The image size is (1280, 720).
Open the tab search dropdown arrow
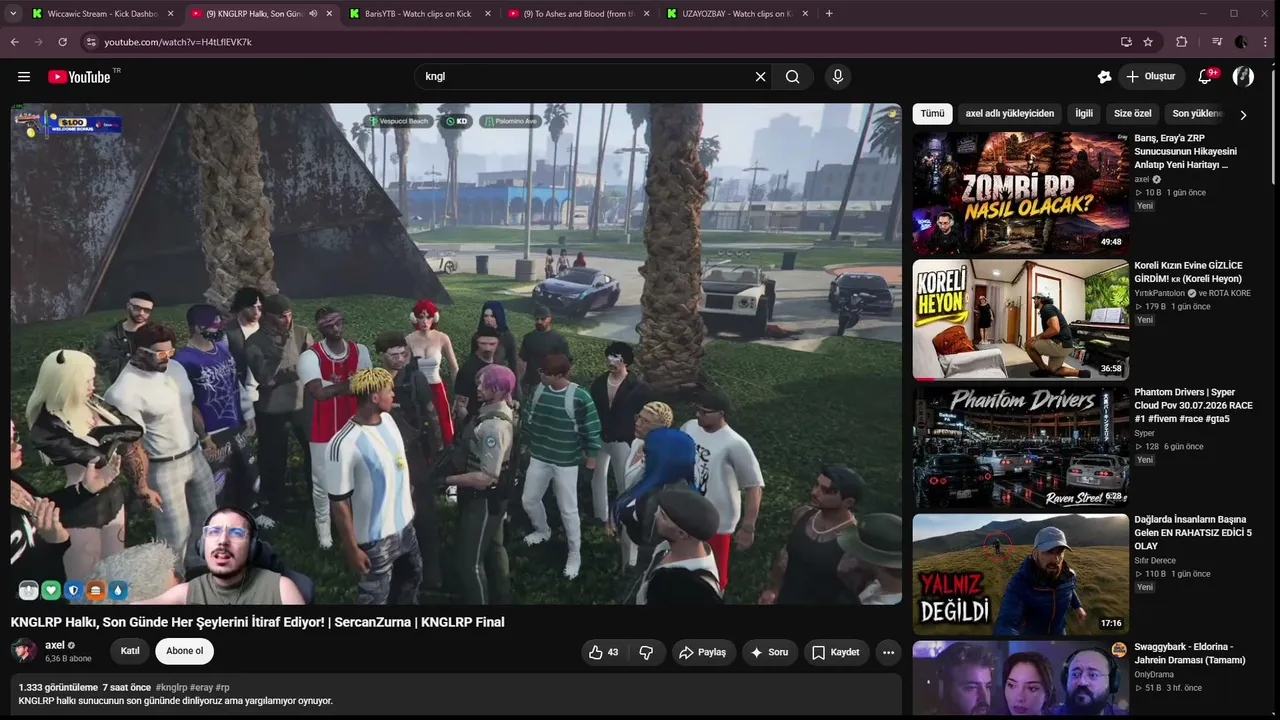[14, 14]
